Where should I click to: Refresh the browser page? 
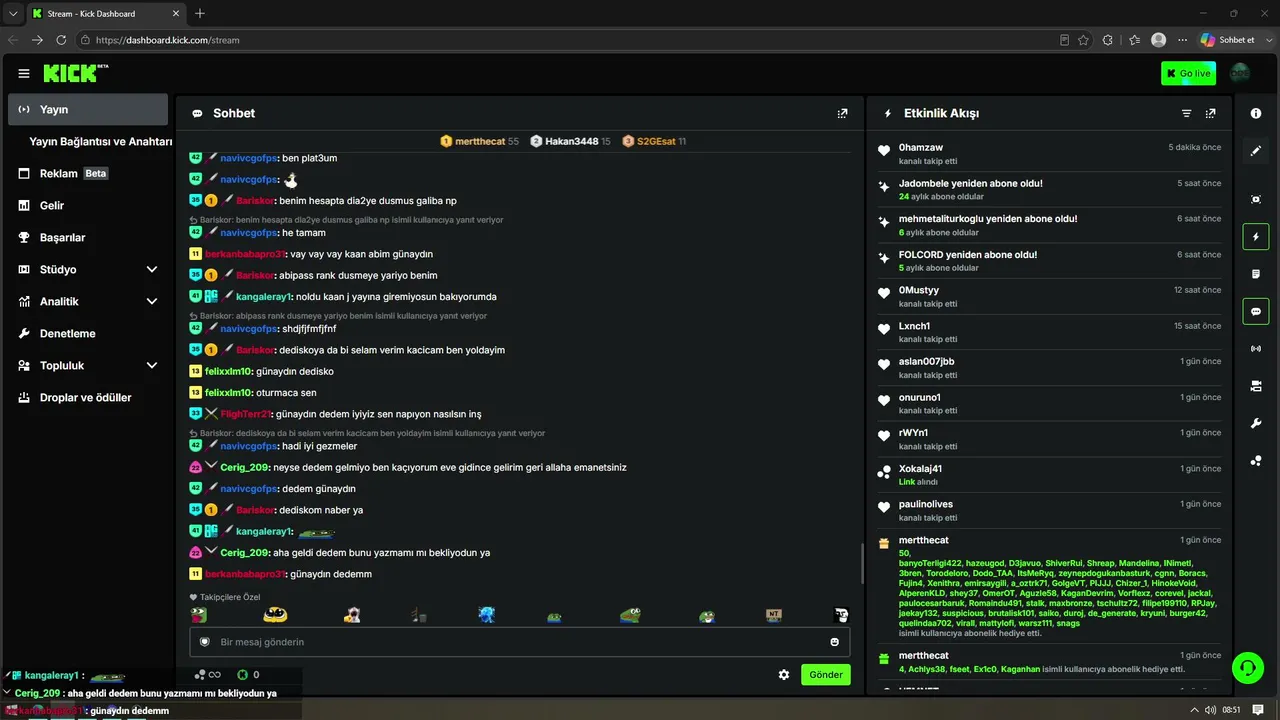click(x=61, y=40)
